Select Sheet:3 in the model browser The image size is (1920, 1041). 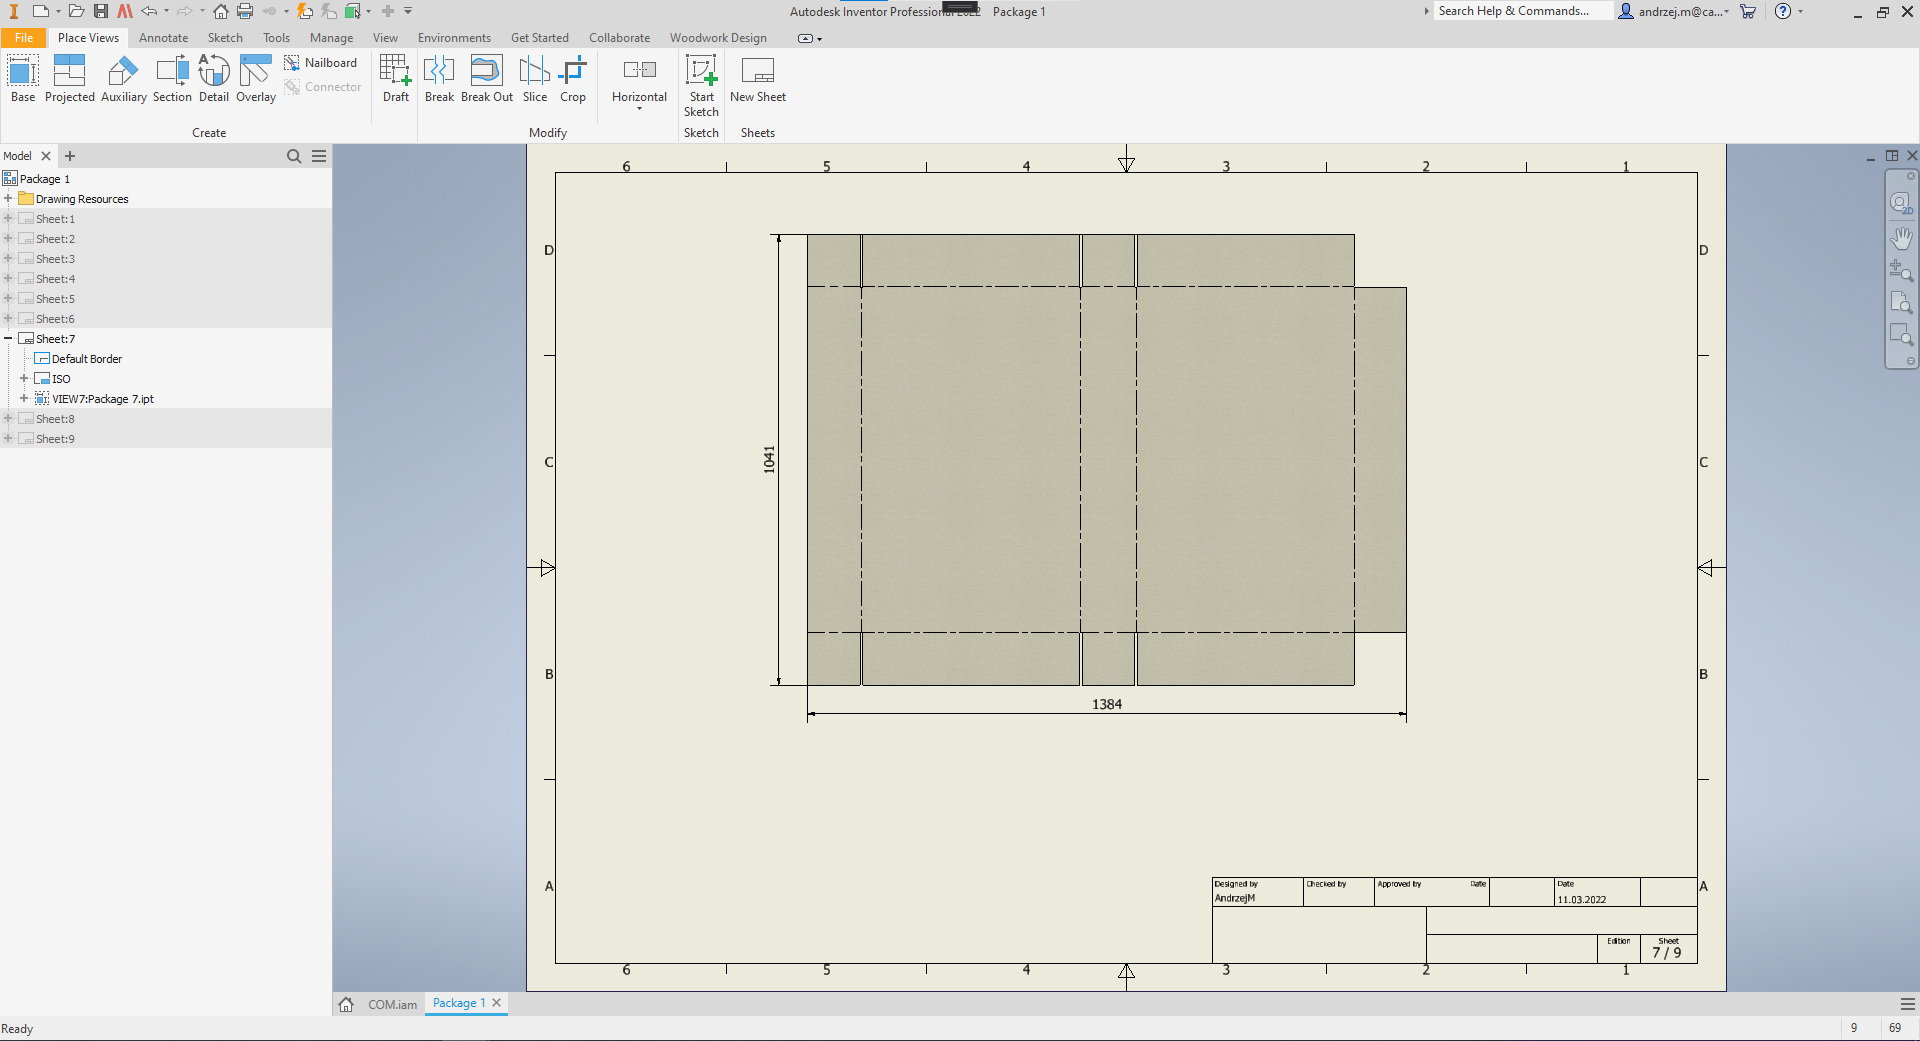pyautogui.click(x=55, y=259)
